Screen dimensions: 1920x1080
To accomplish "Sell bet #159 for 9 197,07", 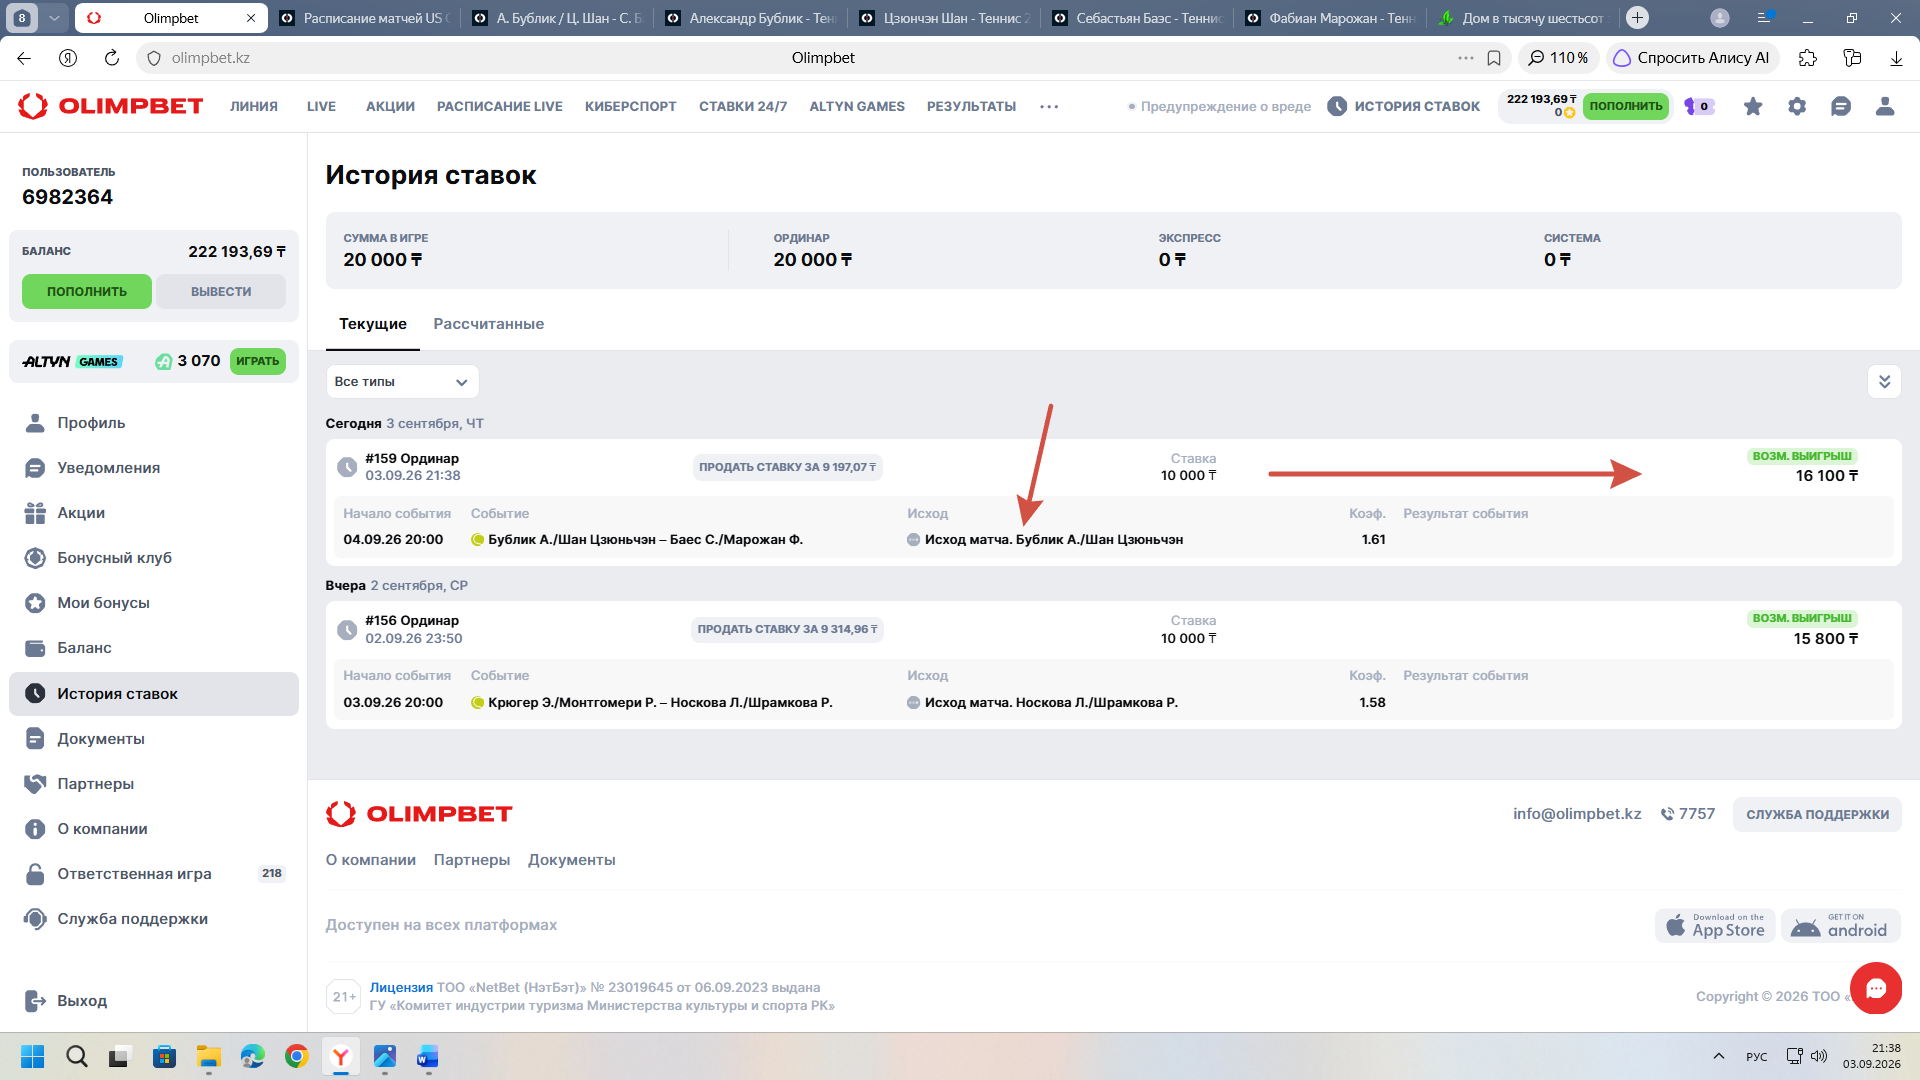I will coord(788,467).
